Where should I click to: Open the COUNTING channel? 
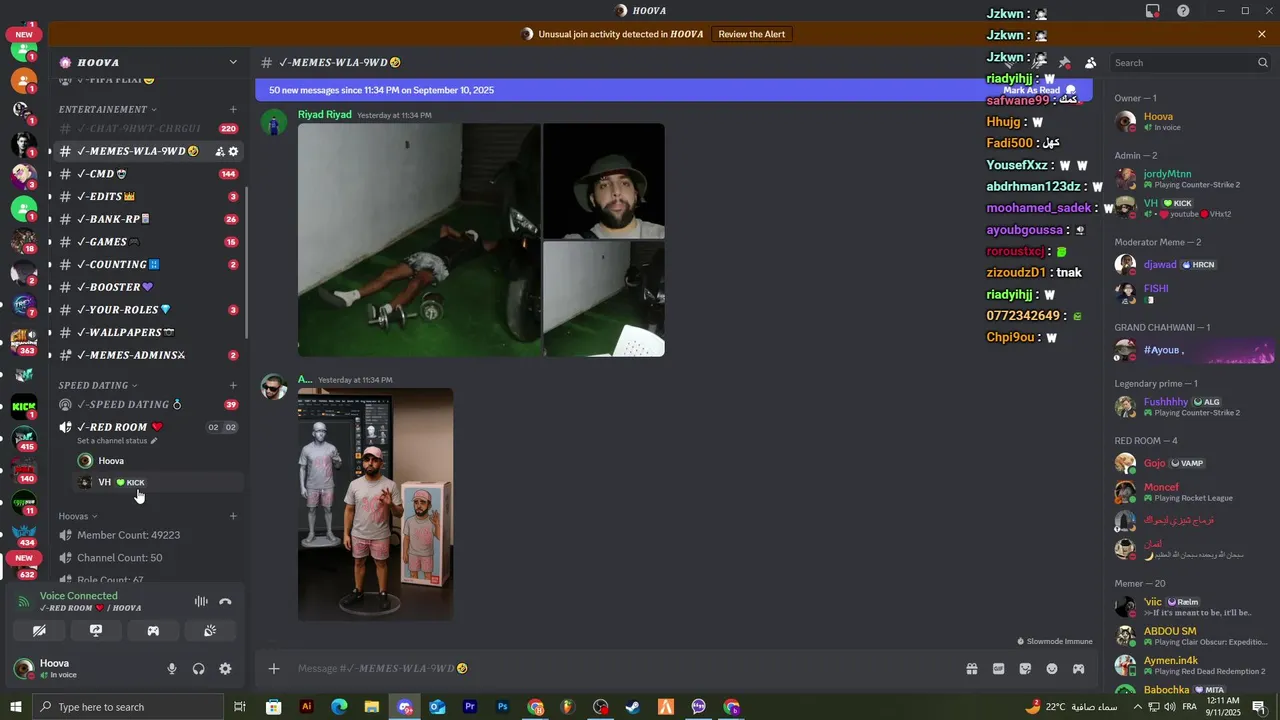tap(149, 265)
